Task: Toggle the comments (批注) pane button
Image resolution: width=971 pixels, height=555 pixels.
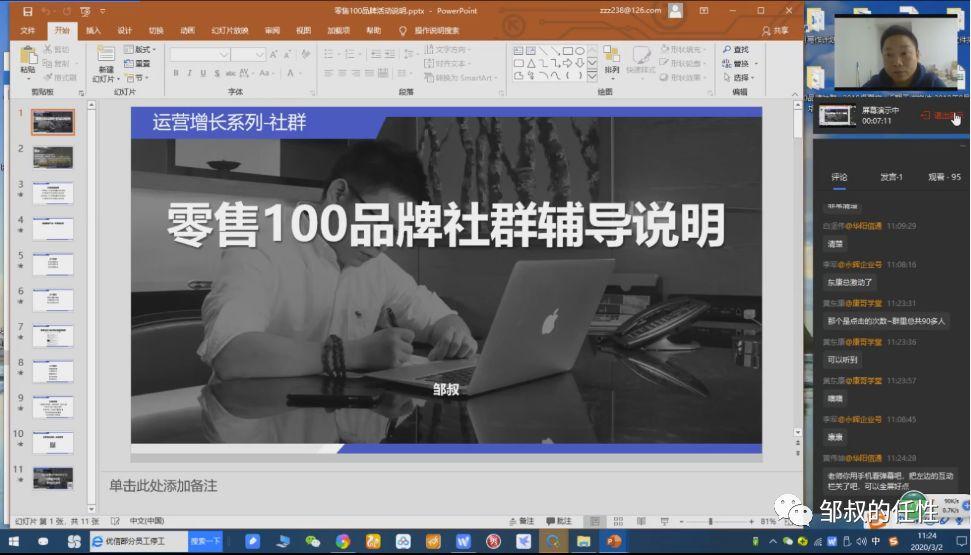Action: (559, 522)
